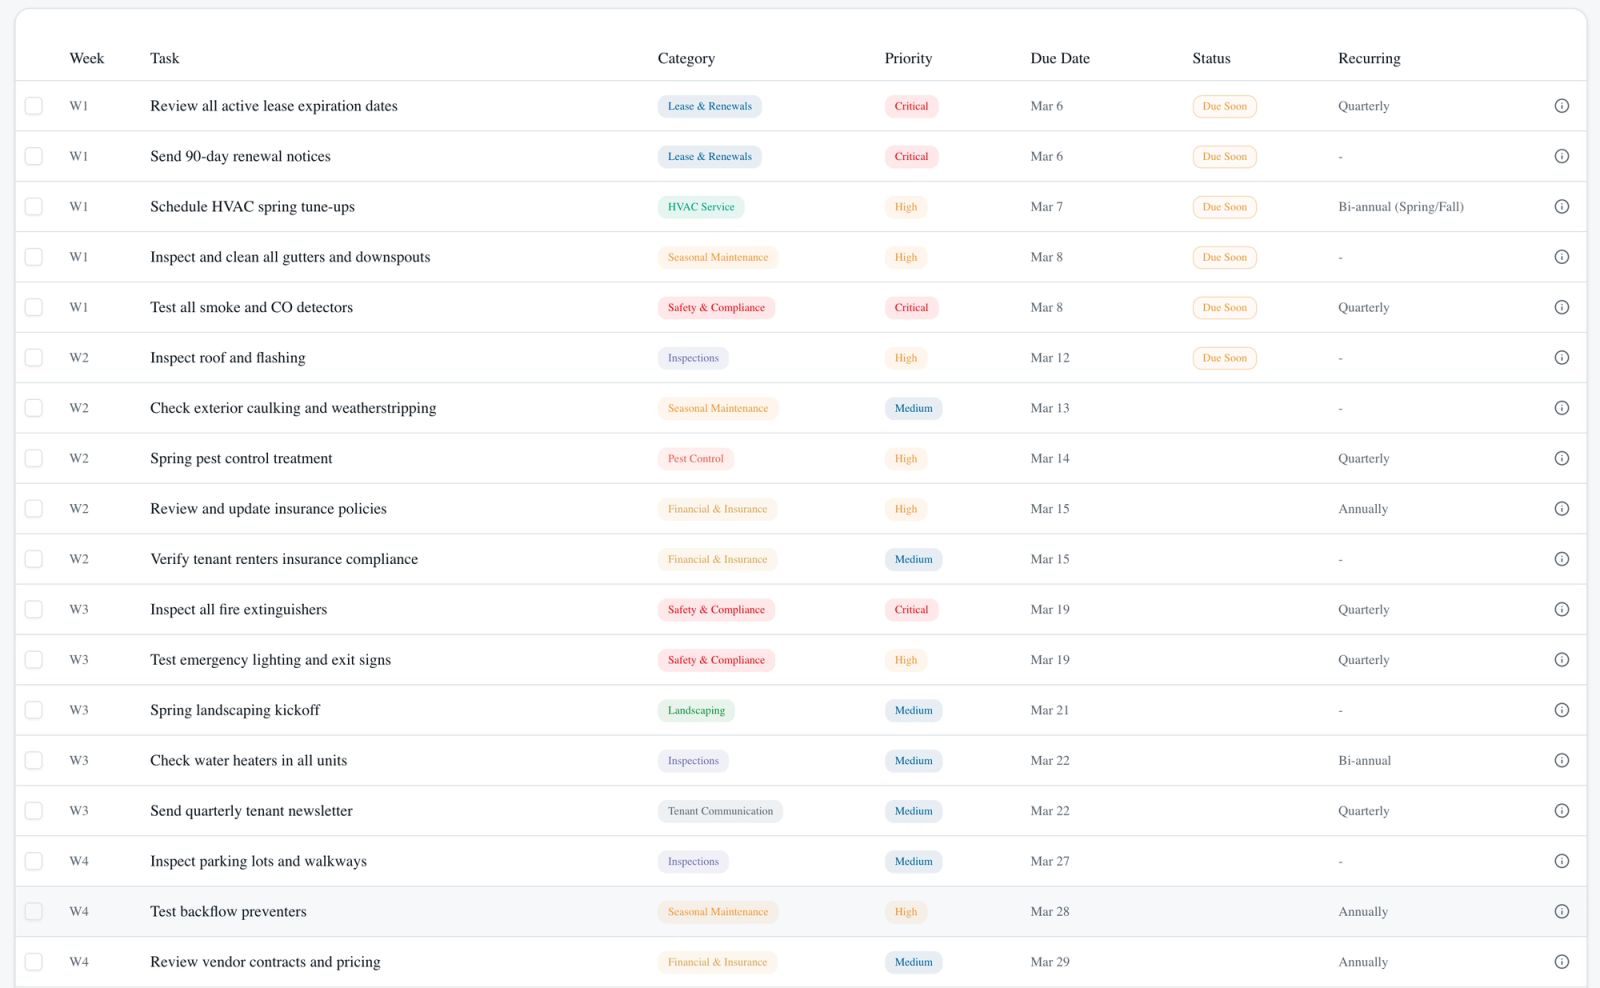Tick checkbox for Inspect roof and flashing
Screen dimensions: 1600x988
(34, 358)
